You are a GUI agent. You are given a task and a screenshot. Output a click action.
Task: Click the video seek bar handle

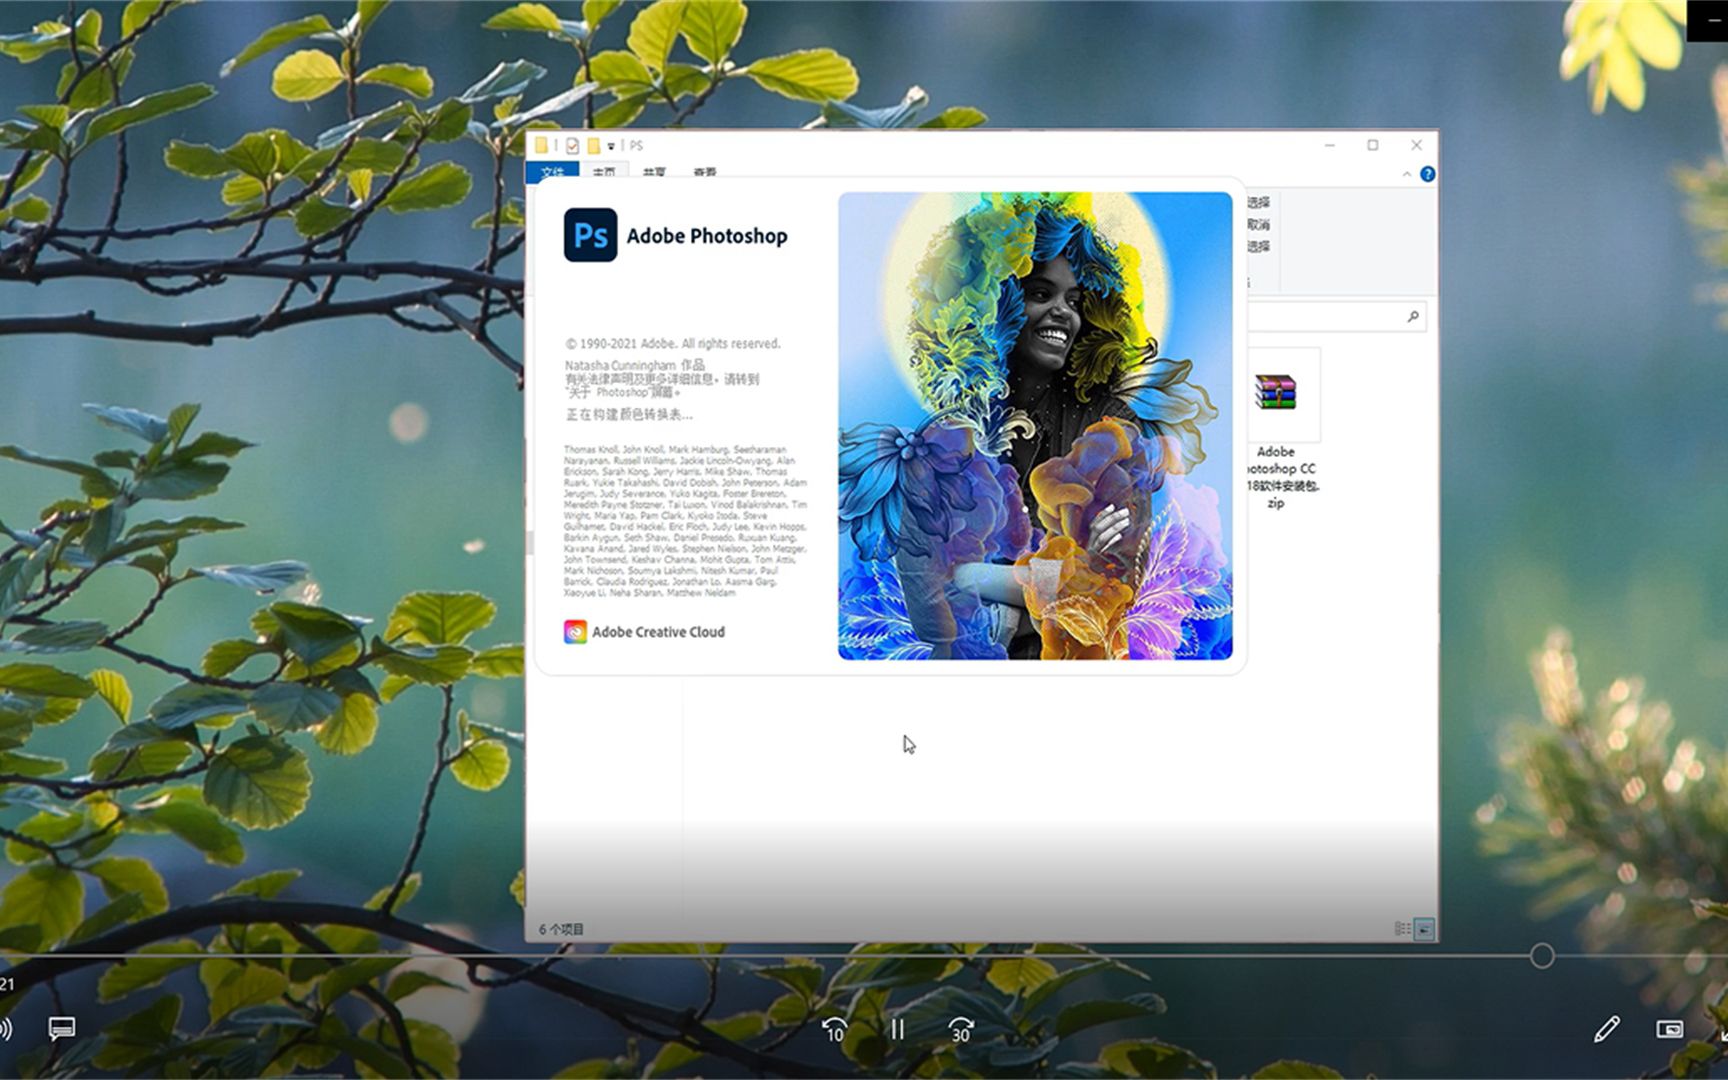1542,956
